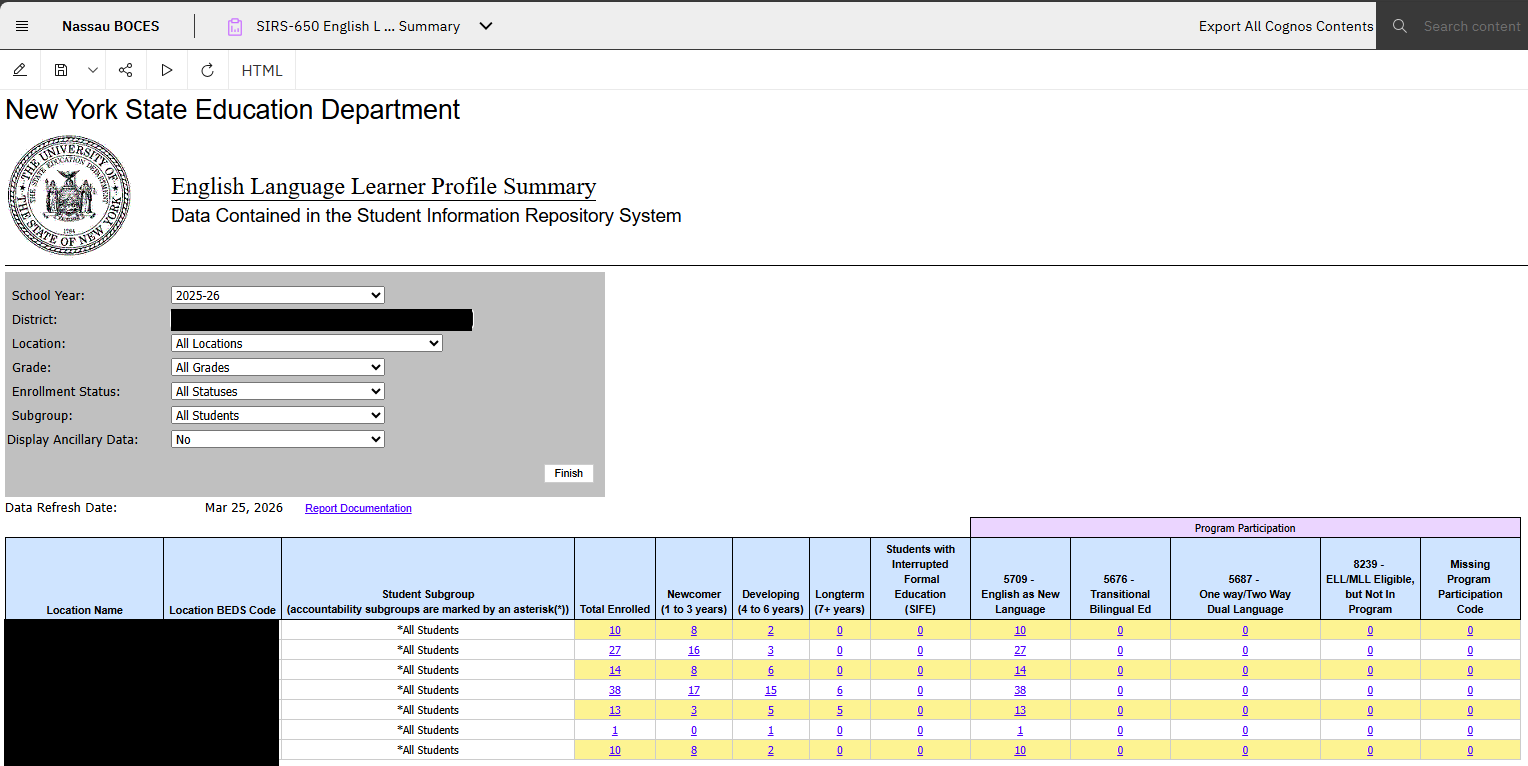The height and width of the screenshot is (766, 1528).
Task: Click the Newcomer value 17
Action: pos(694,690)
